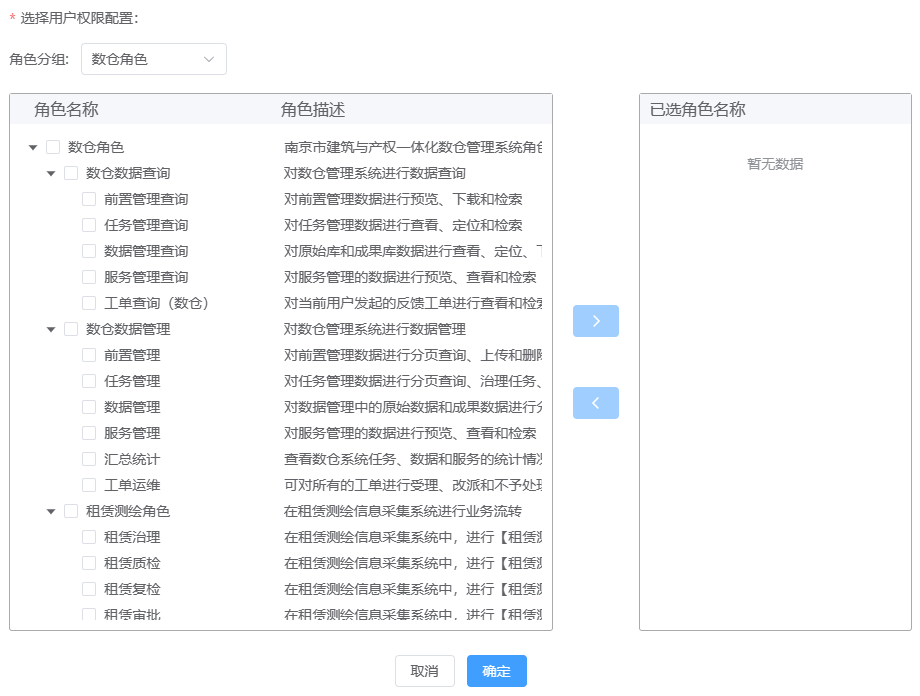Screen dimensions: 920x696
Task: Enable the 汇总统计 checkbox
Action: 88,458
